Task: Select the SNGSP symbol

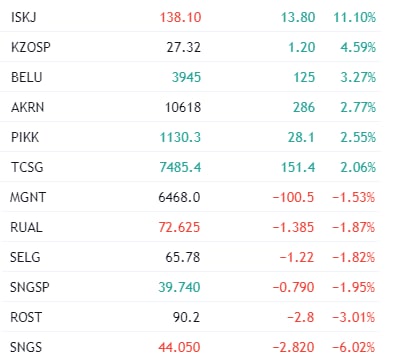Action: (30, 287)
